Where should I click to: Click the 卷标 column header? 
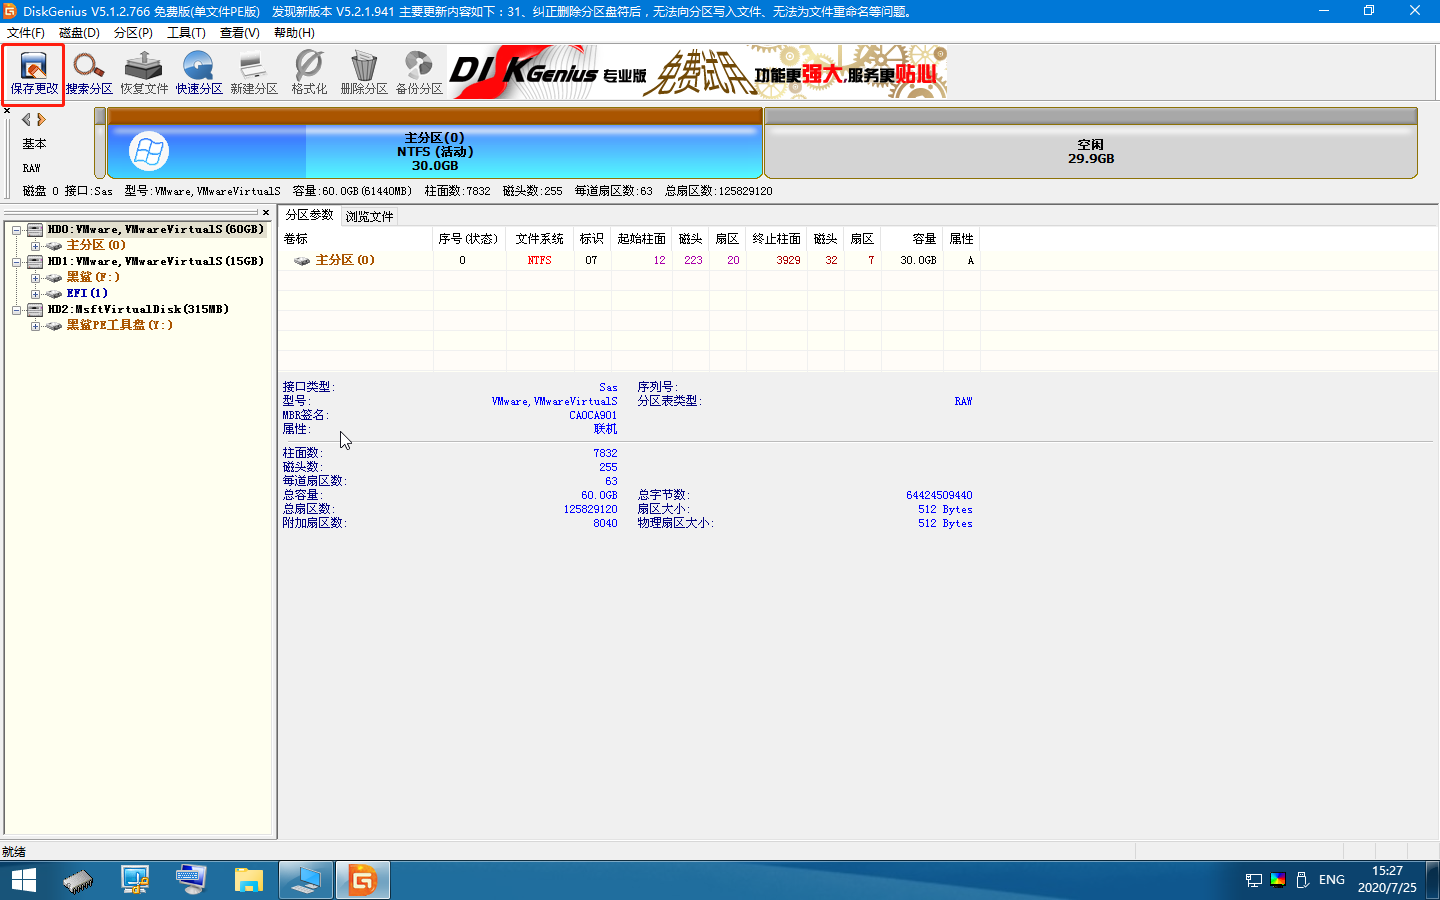coord(356,239)
